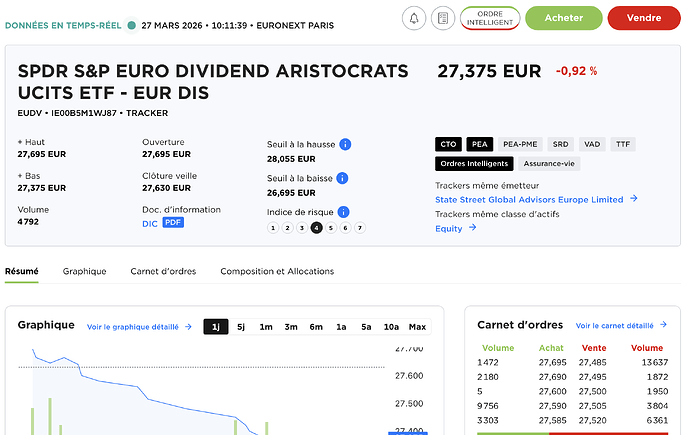This screenshot has height=435, width=690.
Task: Follow Voir le graphique détaillé link
Action: (132, 327)
